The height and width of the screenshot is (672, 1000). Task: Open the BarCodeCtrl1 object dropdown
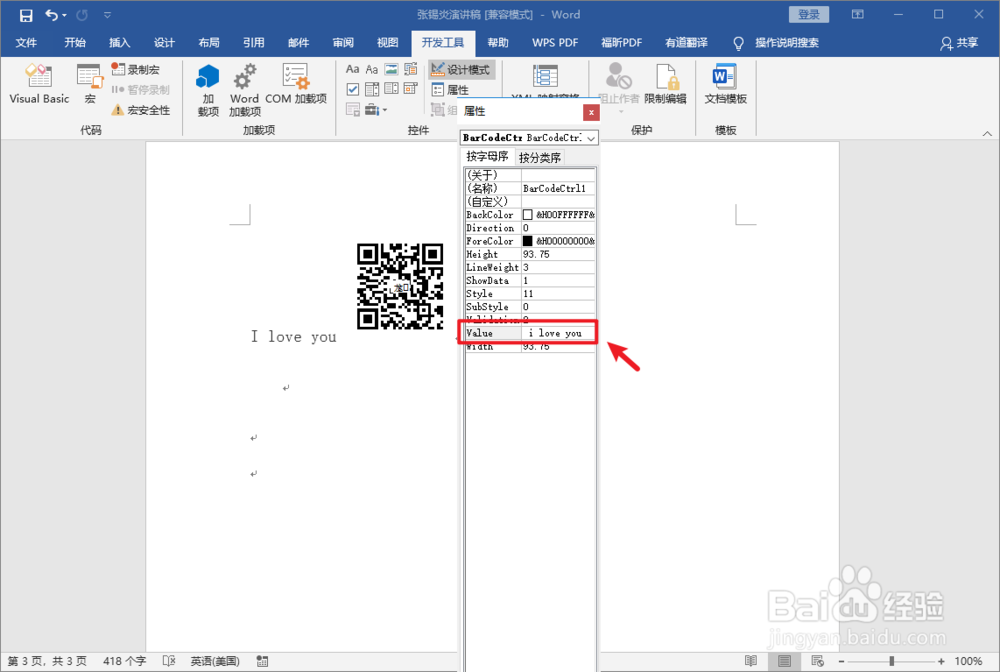pos(591,138)
